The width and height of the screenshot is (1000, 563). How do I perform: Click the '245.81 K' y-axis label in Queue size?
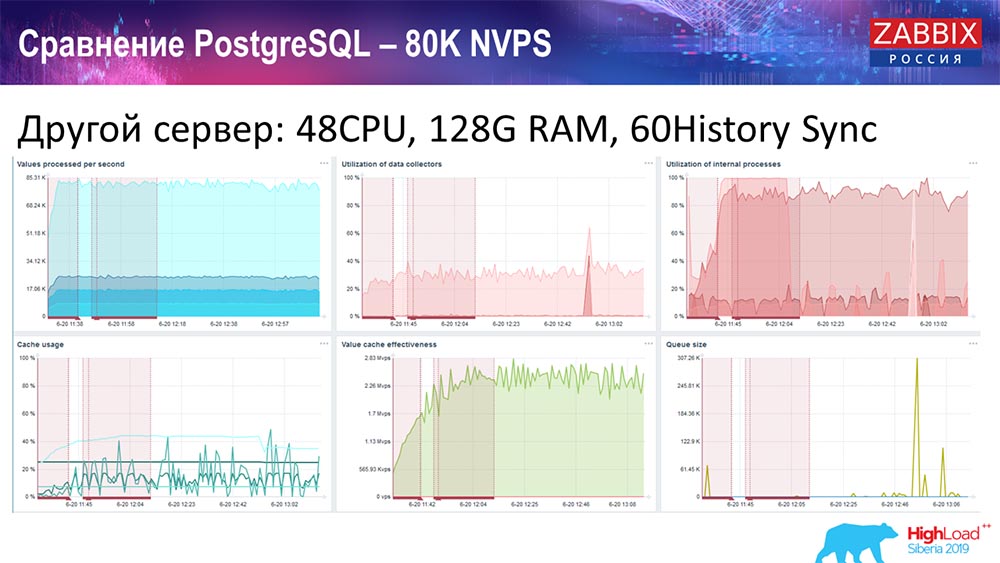click(688, 386)
